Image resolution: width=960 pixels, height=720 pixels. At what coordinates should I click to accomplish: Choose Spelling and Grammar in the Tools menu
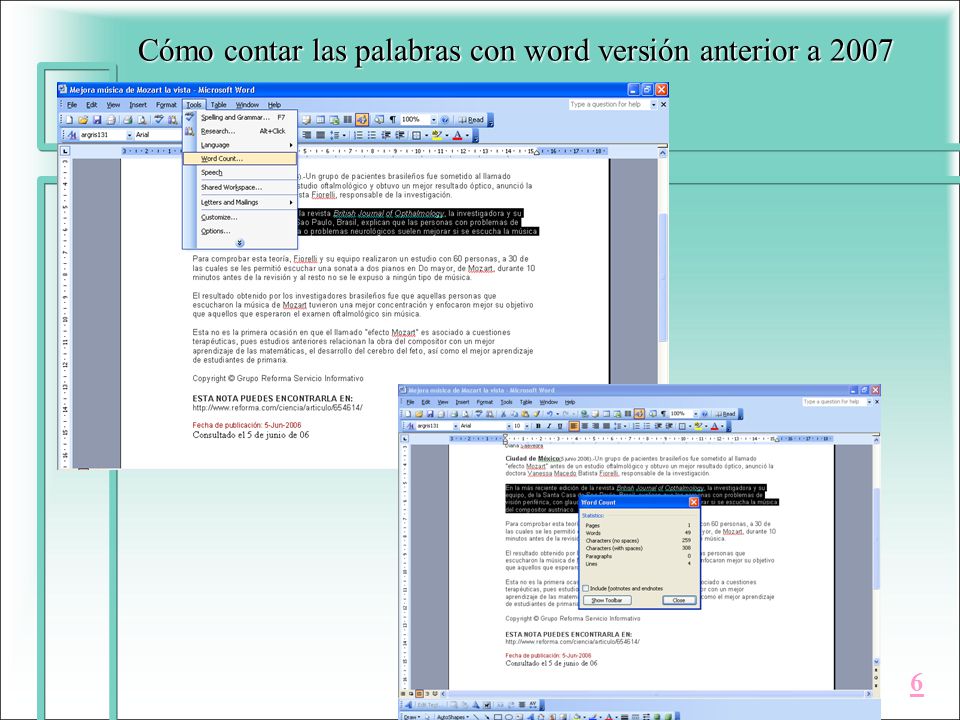click(x=240, y=117)
